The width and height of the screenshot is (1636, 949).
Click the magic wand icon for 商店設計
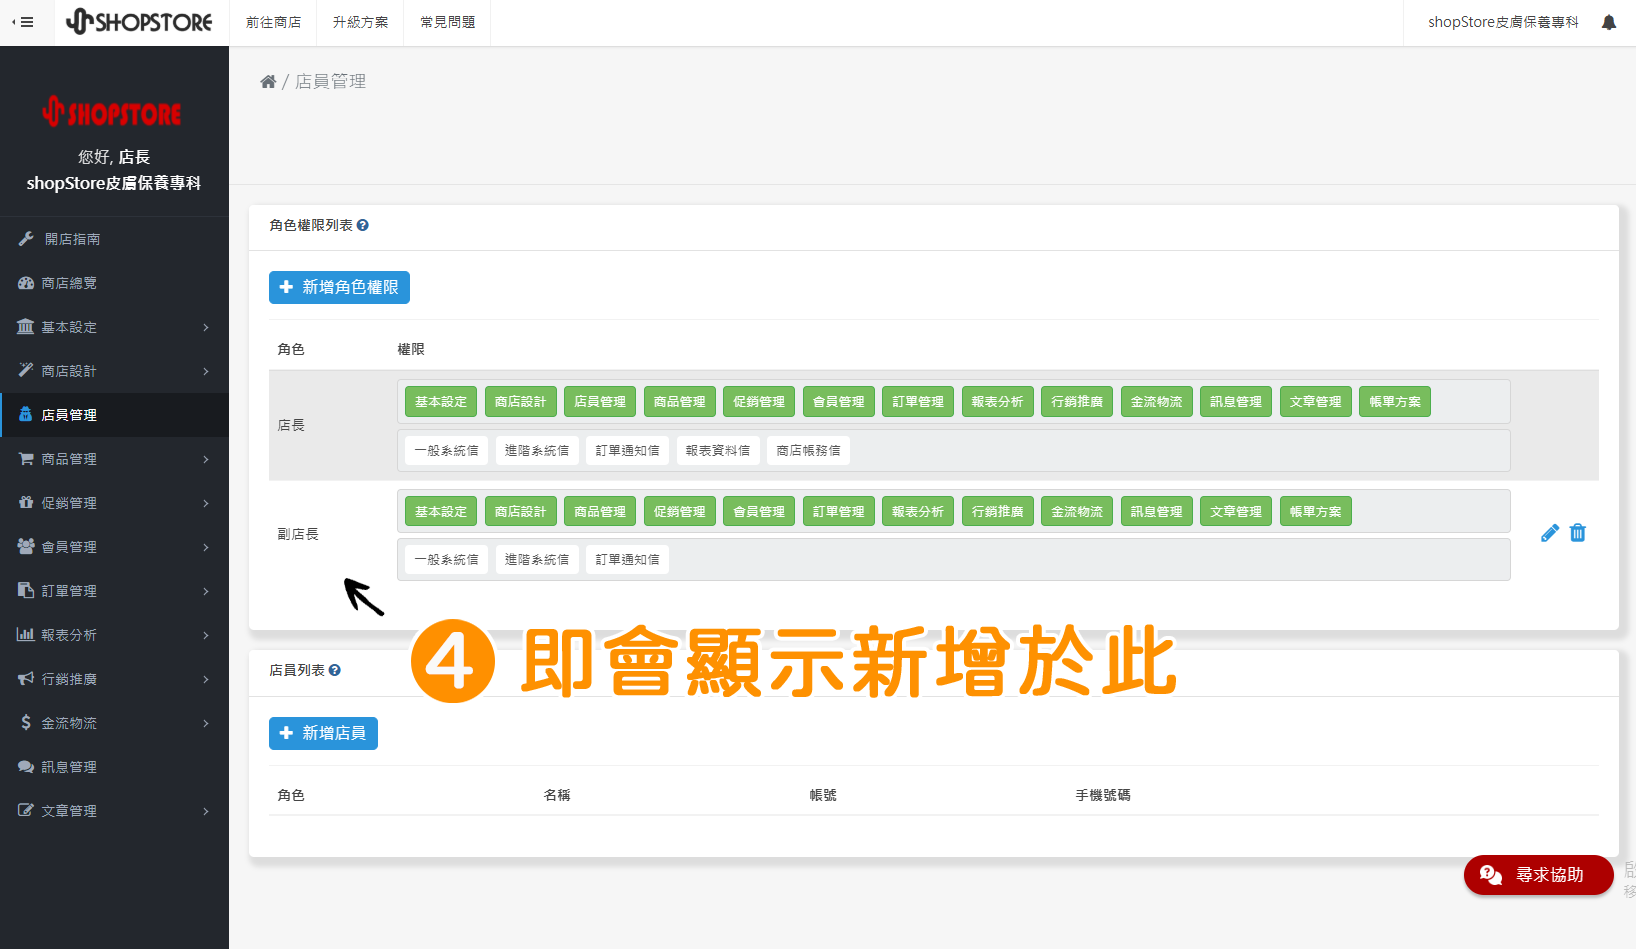(x=26, y=371)
